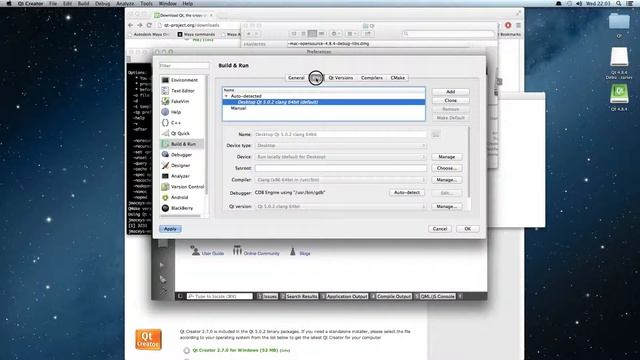Click the browser back arrow
The width and height of the screenshot is (640, 360).
tap(131, 25)
